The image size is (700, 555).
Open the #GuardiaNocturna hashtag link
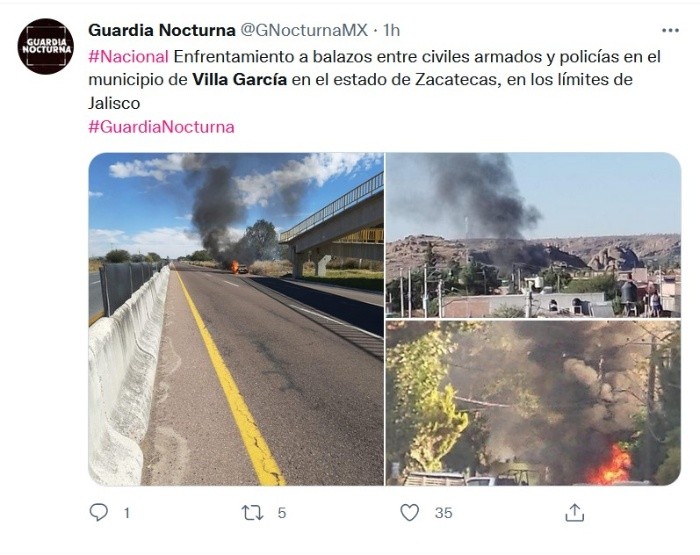[161, 127]
